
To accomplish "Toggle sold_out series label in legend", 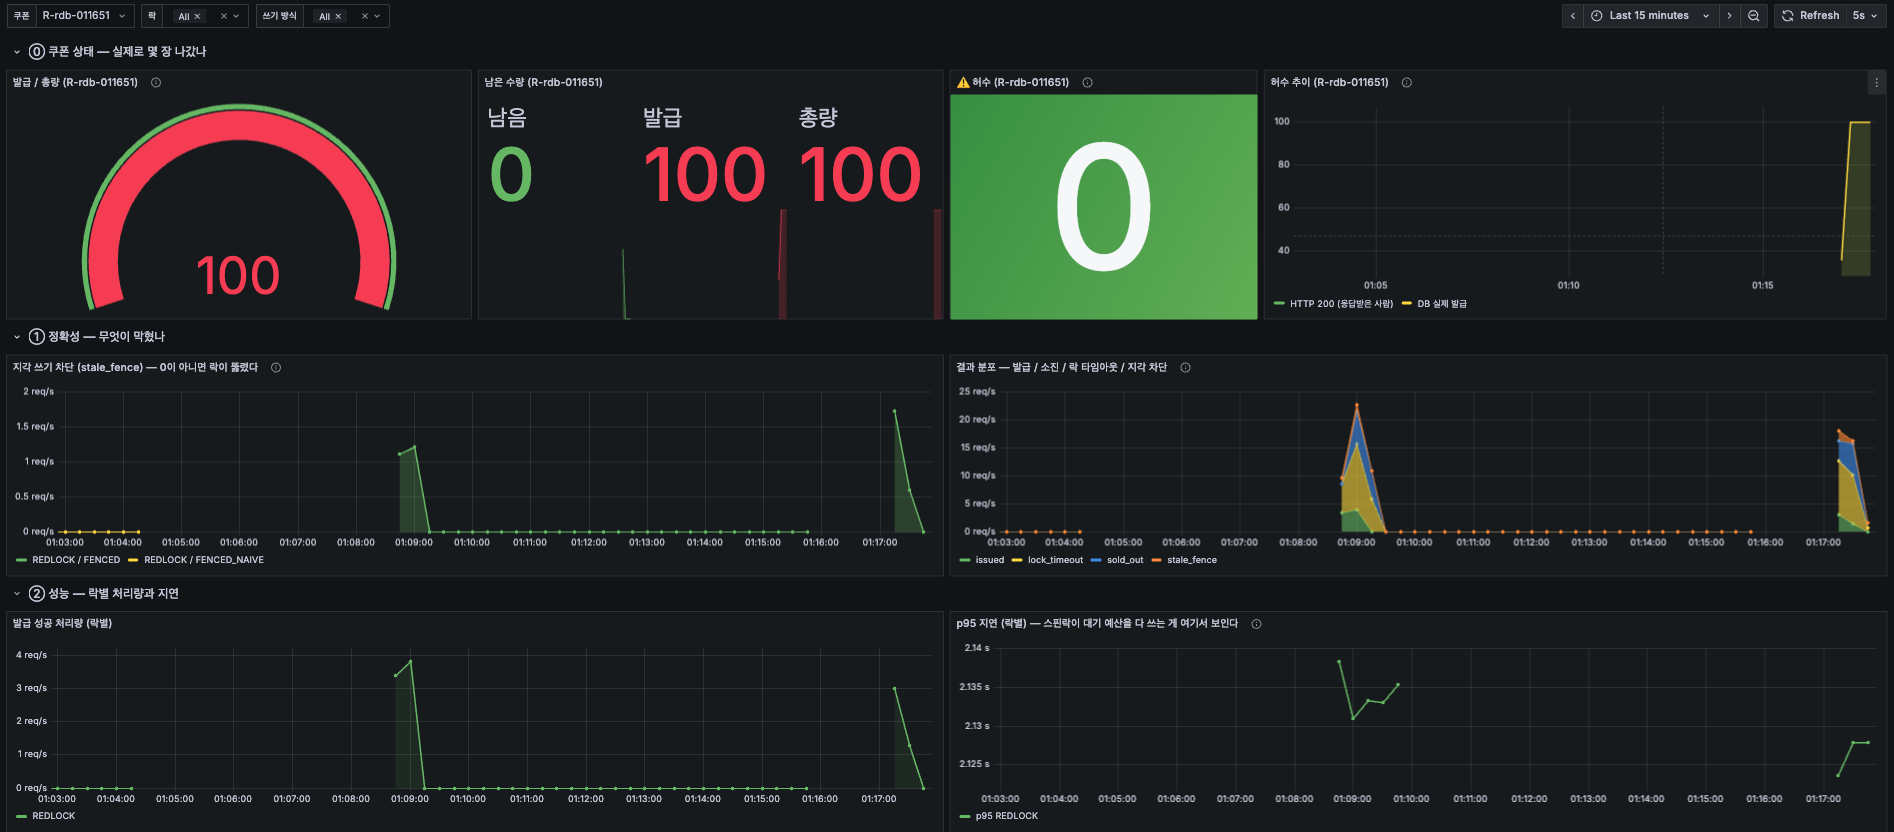I will pos(1125,560).
